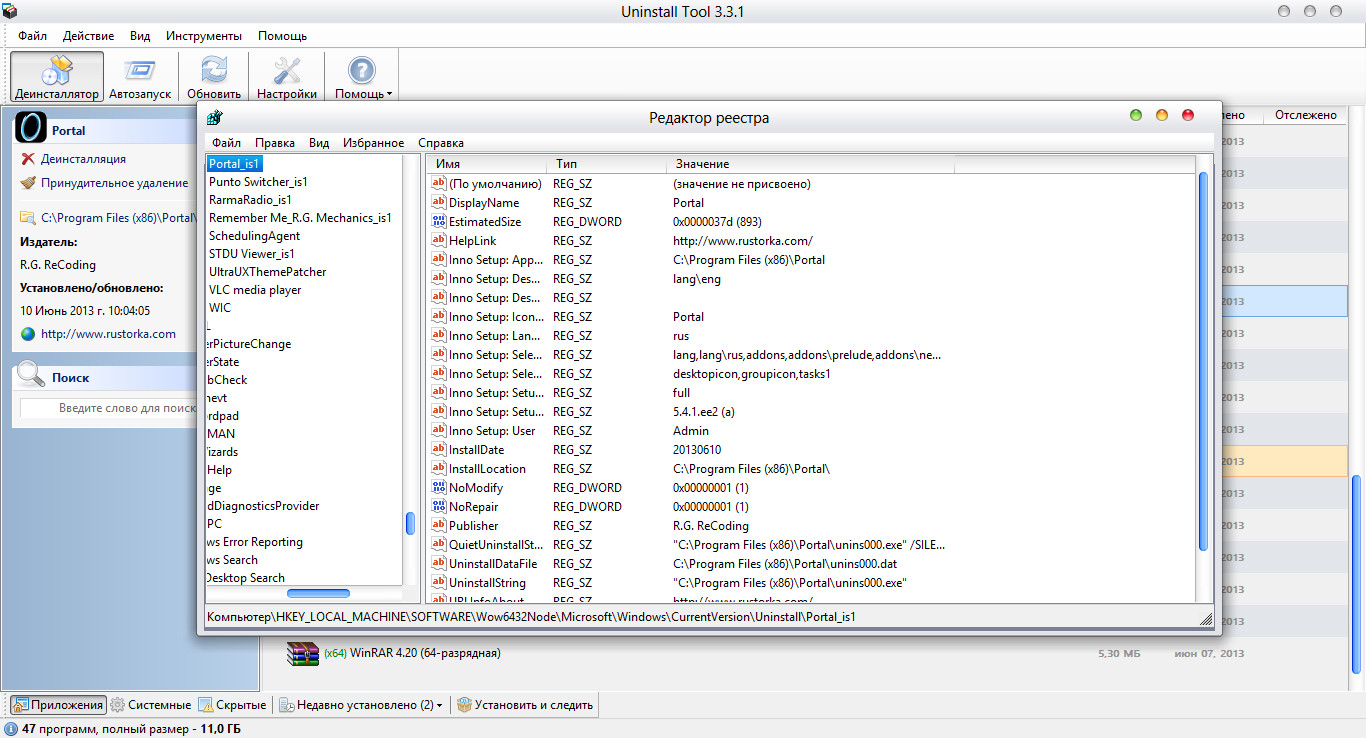The image size is (1366, 738).
Task: Click Установить и следить button
Action: 525,705
